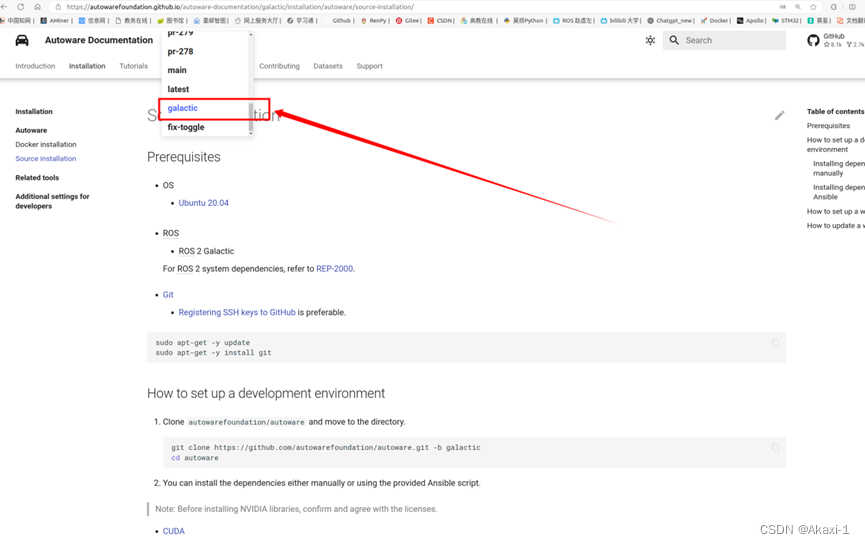Go to browser home icon
Screen dimensions: 865x544
point(38,7)
